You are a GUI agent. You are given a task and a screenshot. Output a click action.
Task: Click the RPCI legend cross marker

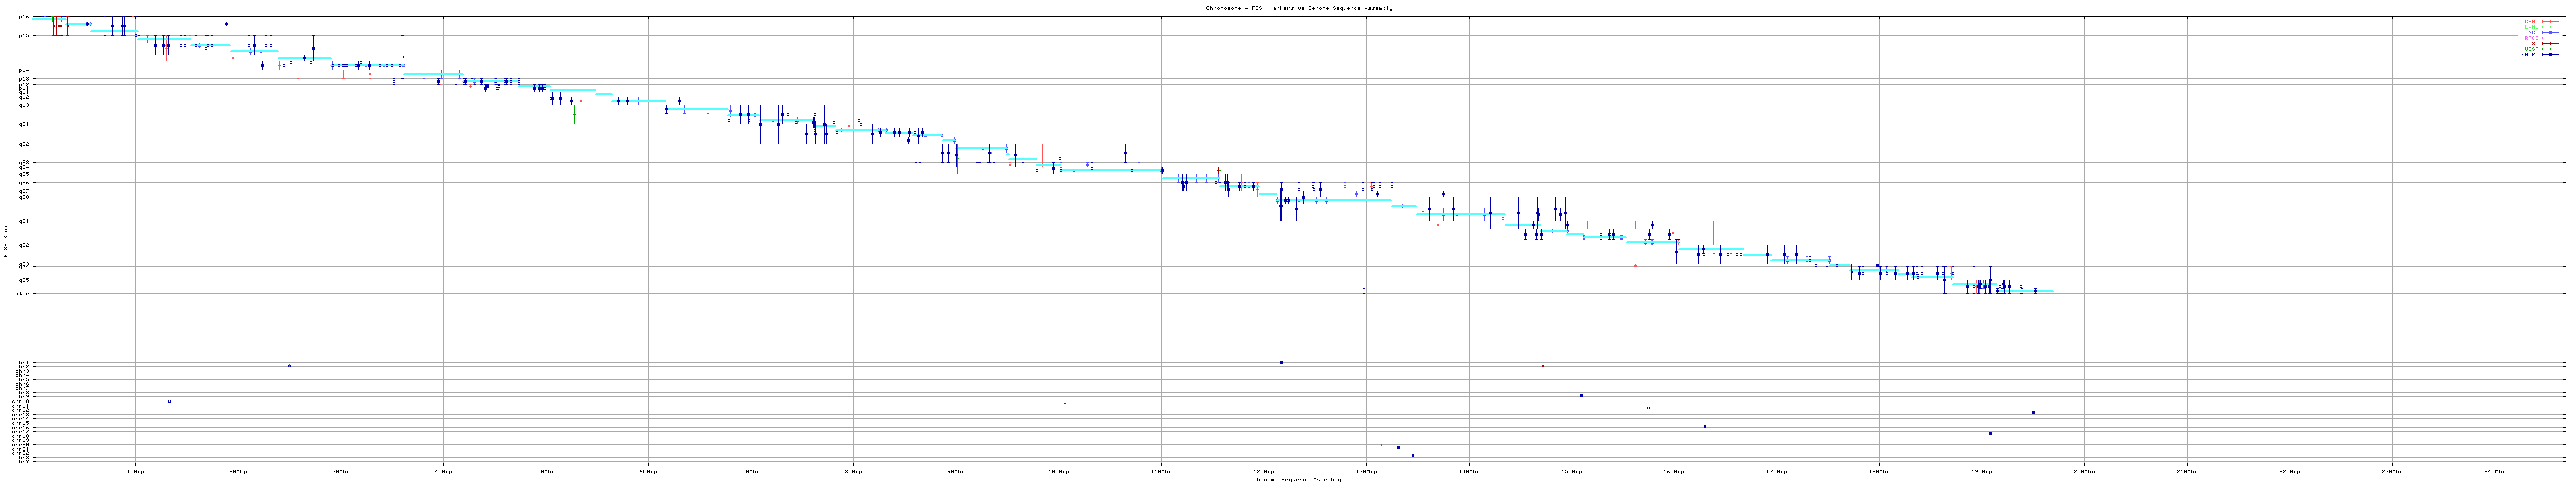point(2551,38)
